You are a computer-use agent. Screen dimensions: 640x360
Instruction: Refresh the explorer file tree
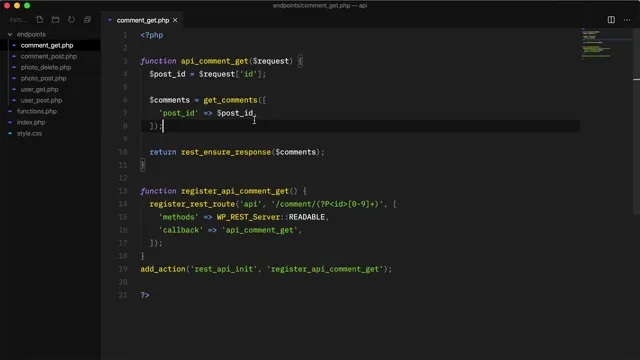[x=71, y=20]
